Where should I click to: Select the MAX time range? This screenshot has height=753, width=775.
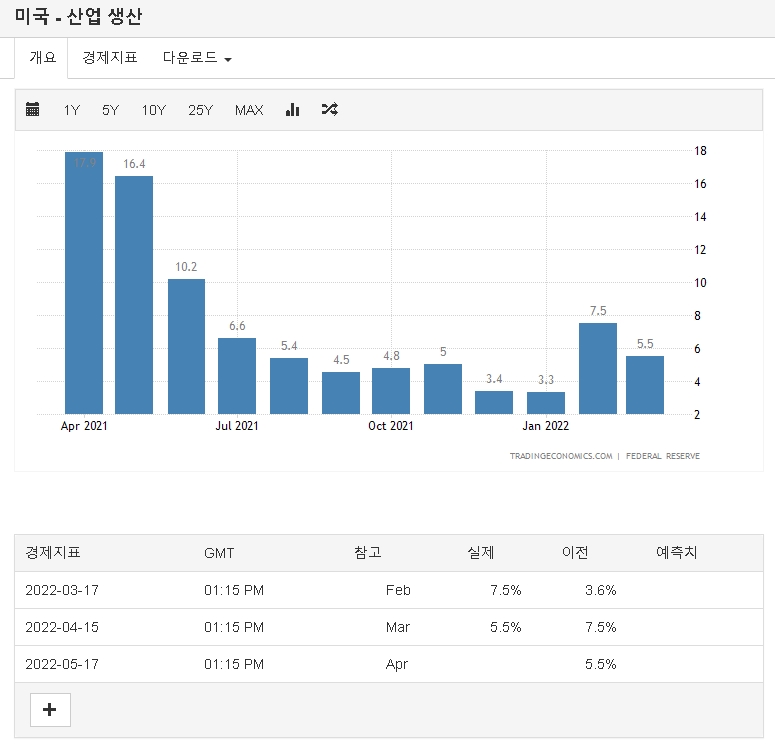(249, 110)
